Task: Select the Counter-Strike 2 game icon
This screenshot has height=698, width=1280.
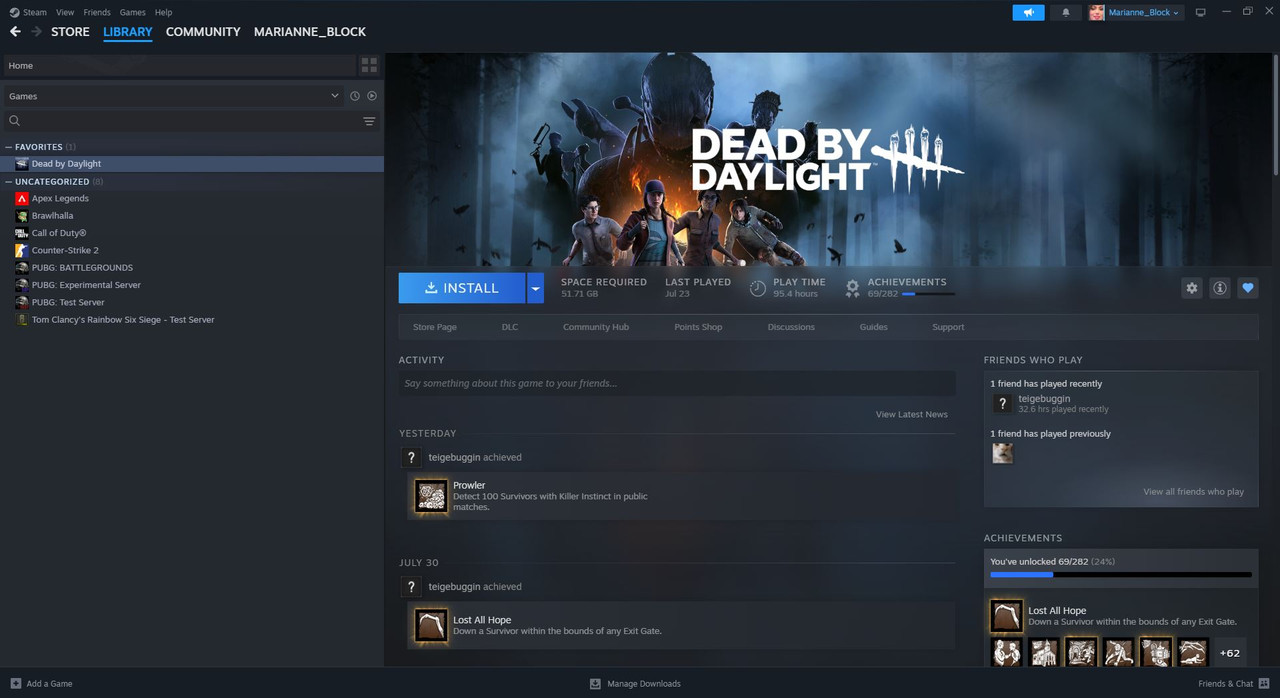Action: click(x=22, y=250)
